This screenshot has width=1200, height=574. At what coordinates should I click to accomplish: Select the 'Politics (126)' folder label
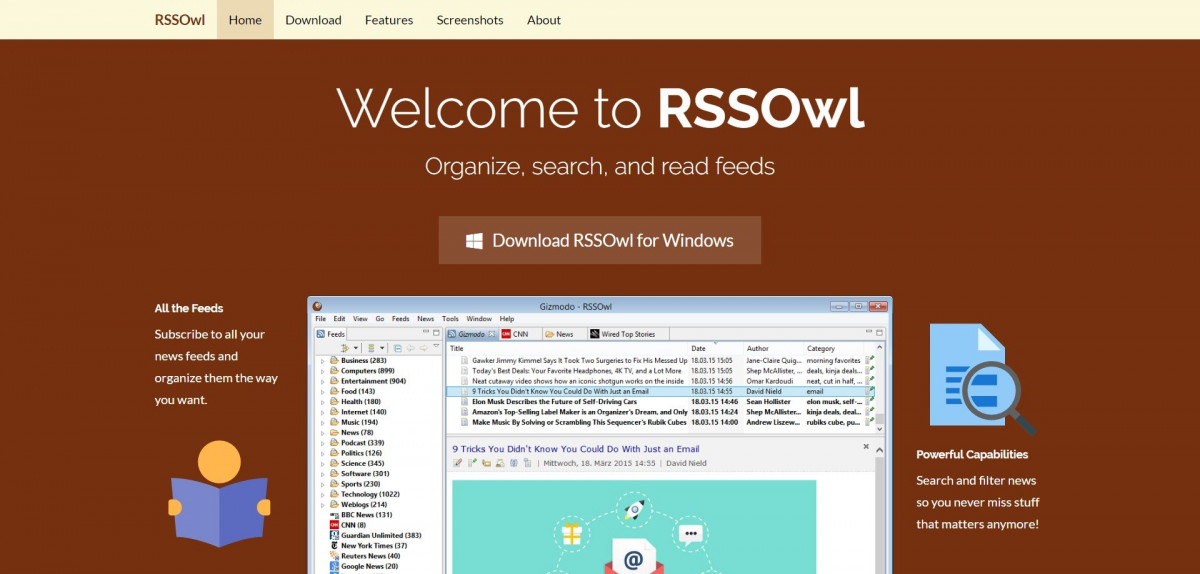361,453
